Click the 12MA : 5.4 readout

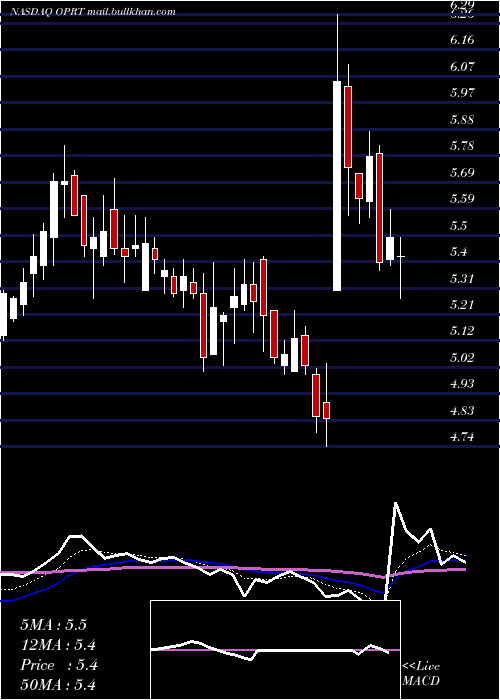point(58,645)
